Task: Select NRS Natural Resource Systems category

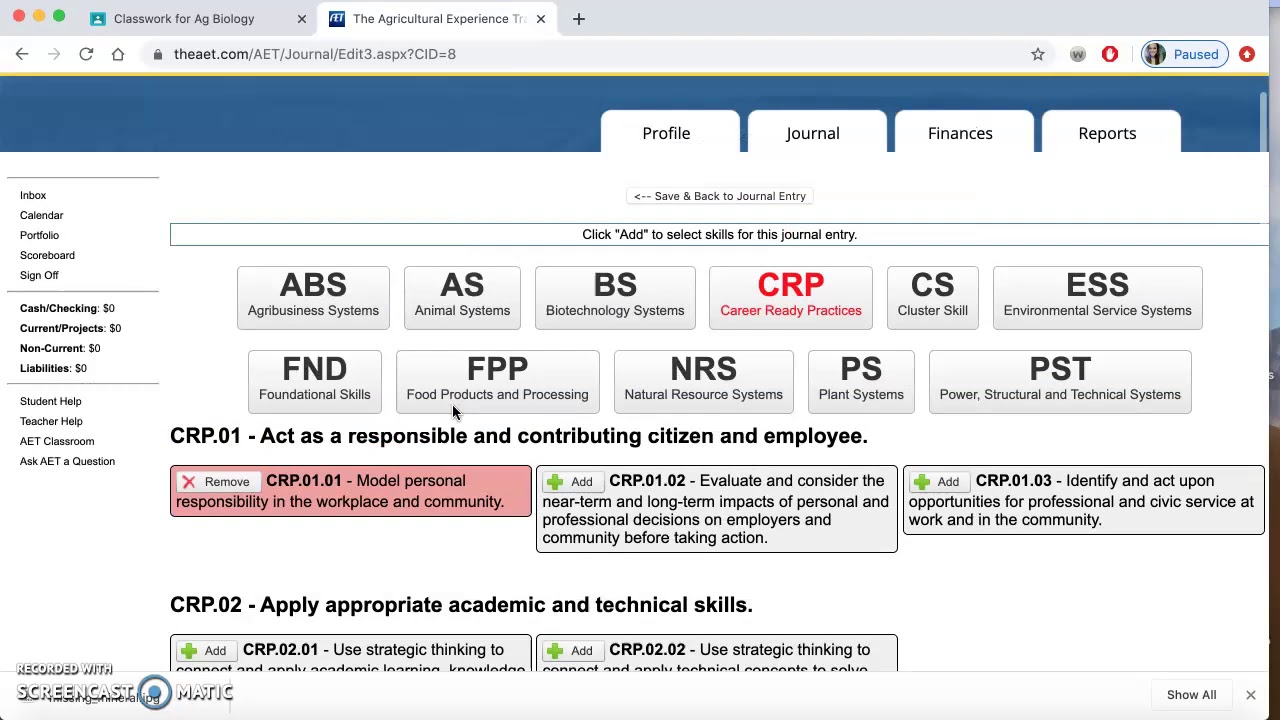Action: 703,381
